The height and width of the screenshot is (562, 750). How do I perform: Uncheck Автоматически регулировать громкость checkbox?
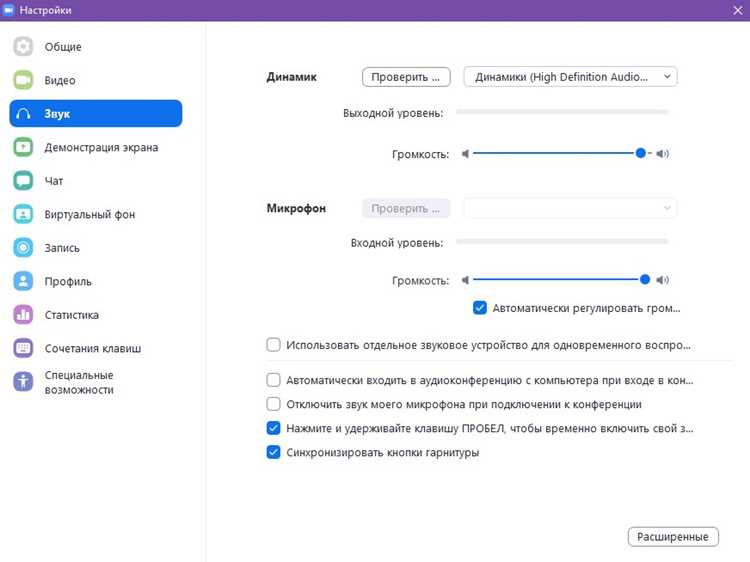click(480, 308)
